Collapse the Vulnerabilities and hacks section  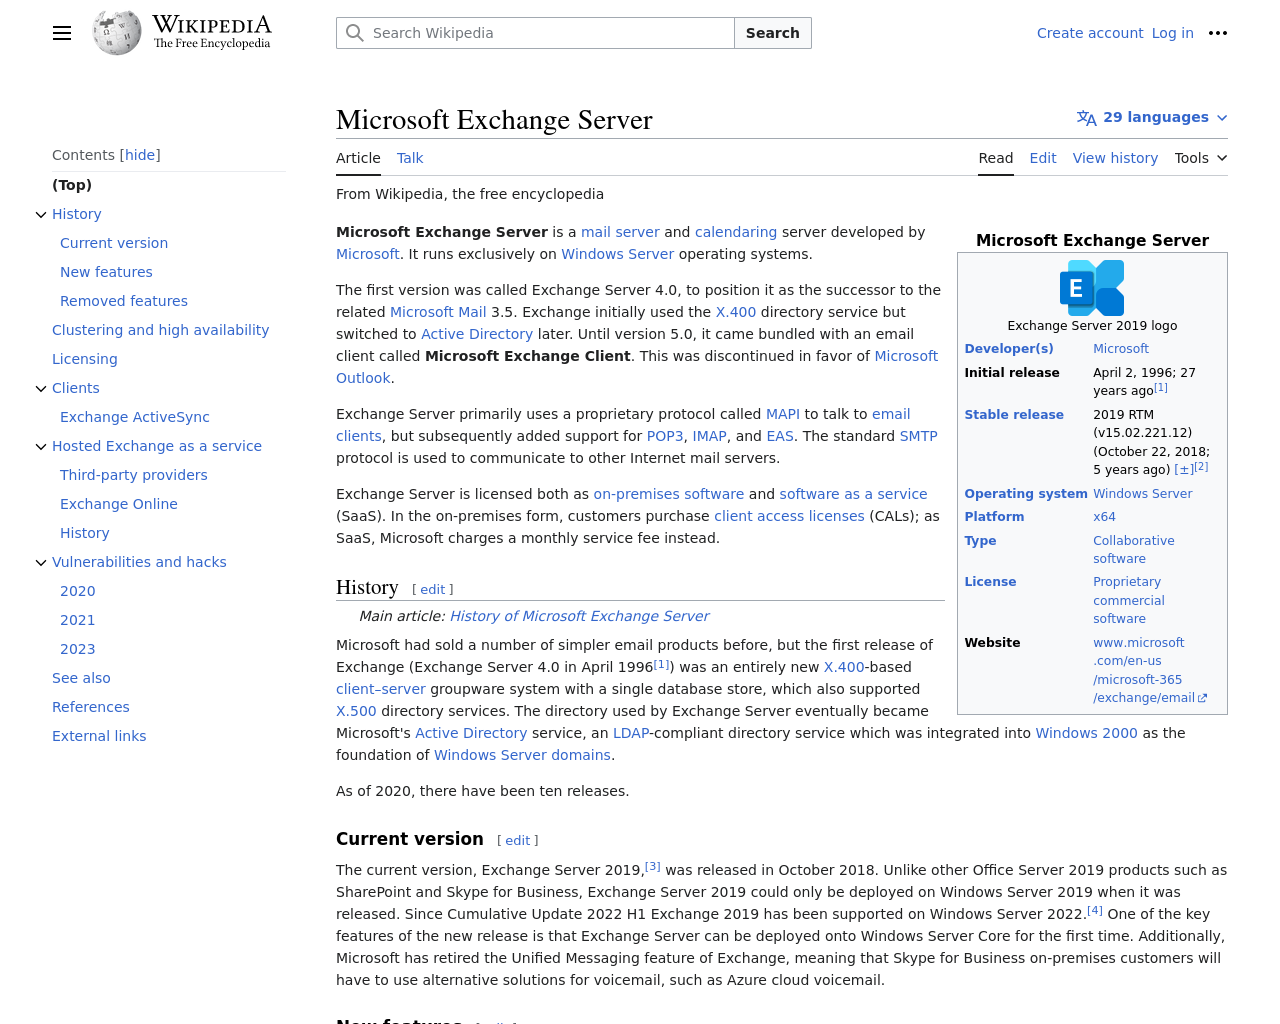click(x=41, y=563)
